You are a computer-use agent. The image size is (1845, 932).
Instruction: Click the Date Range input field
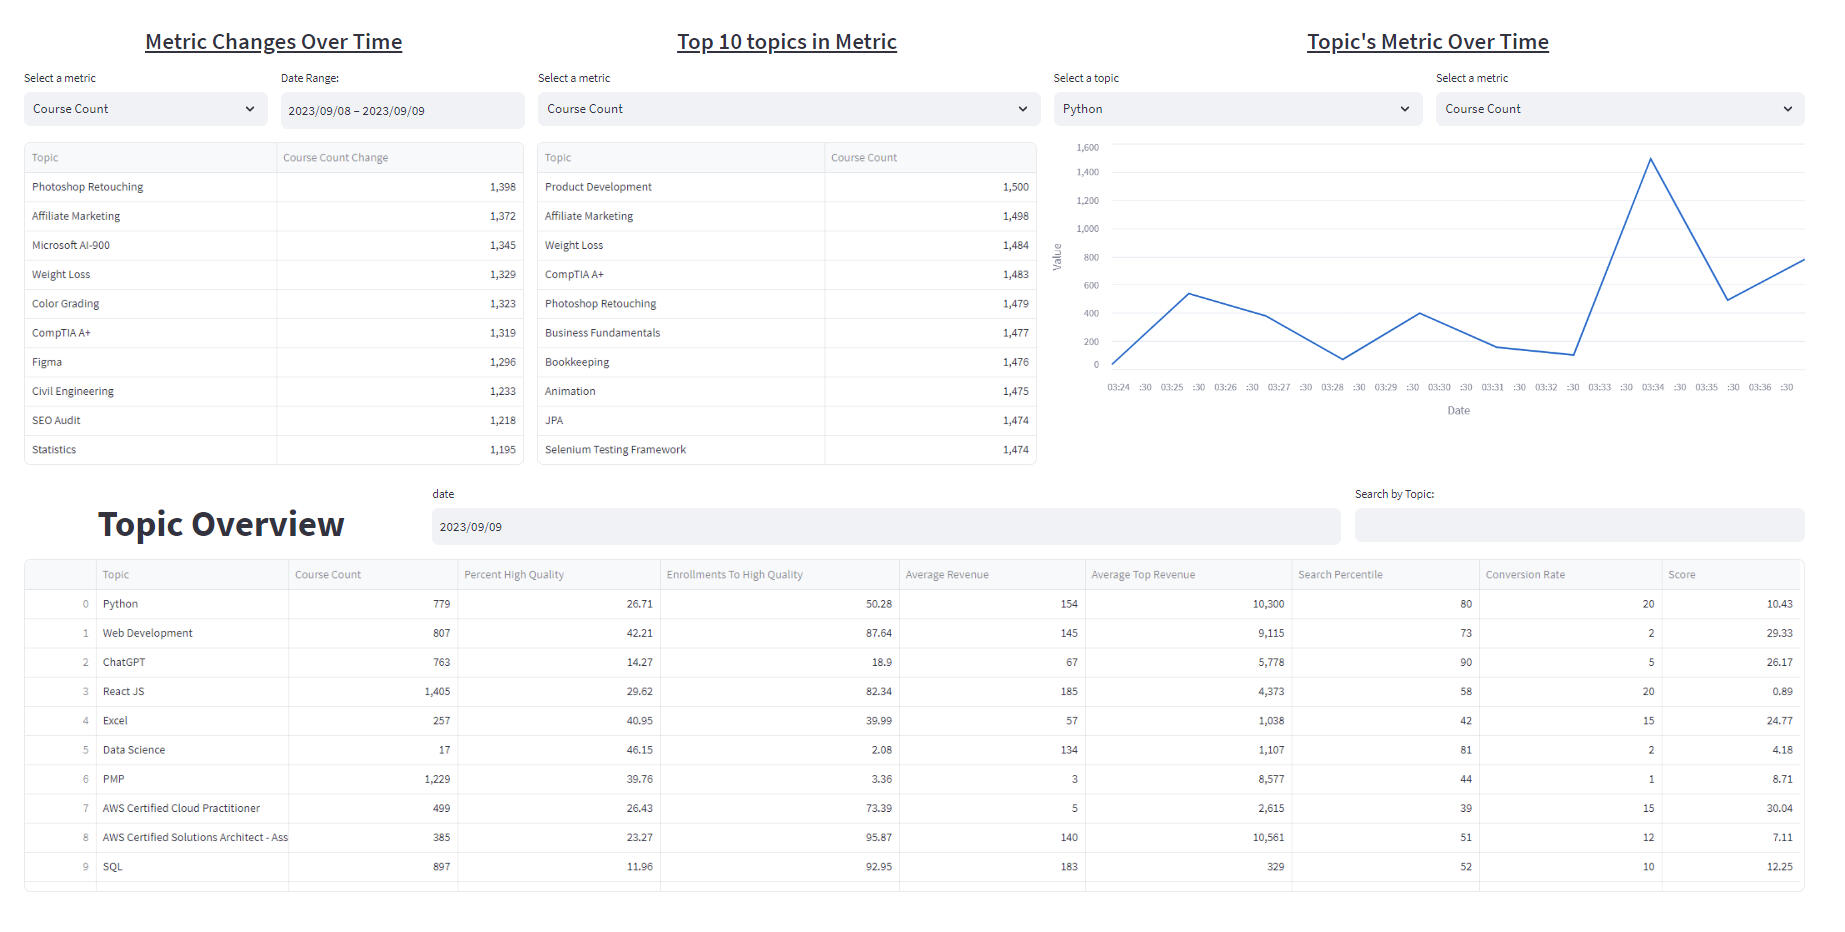pyautogui.click(x=401, y=111)
